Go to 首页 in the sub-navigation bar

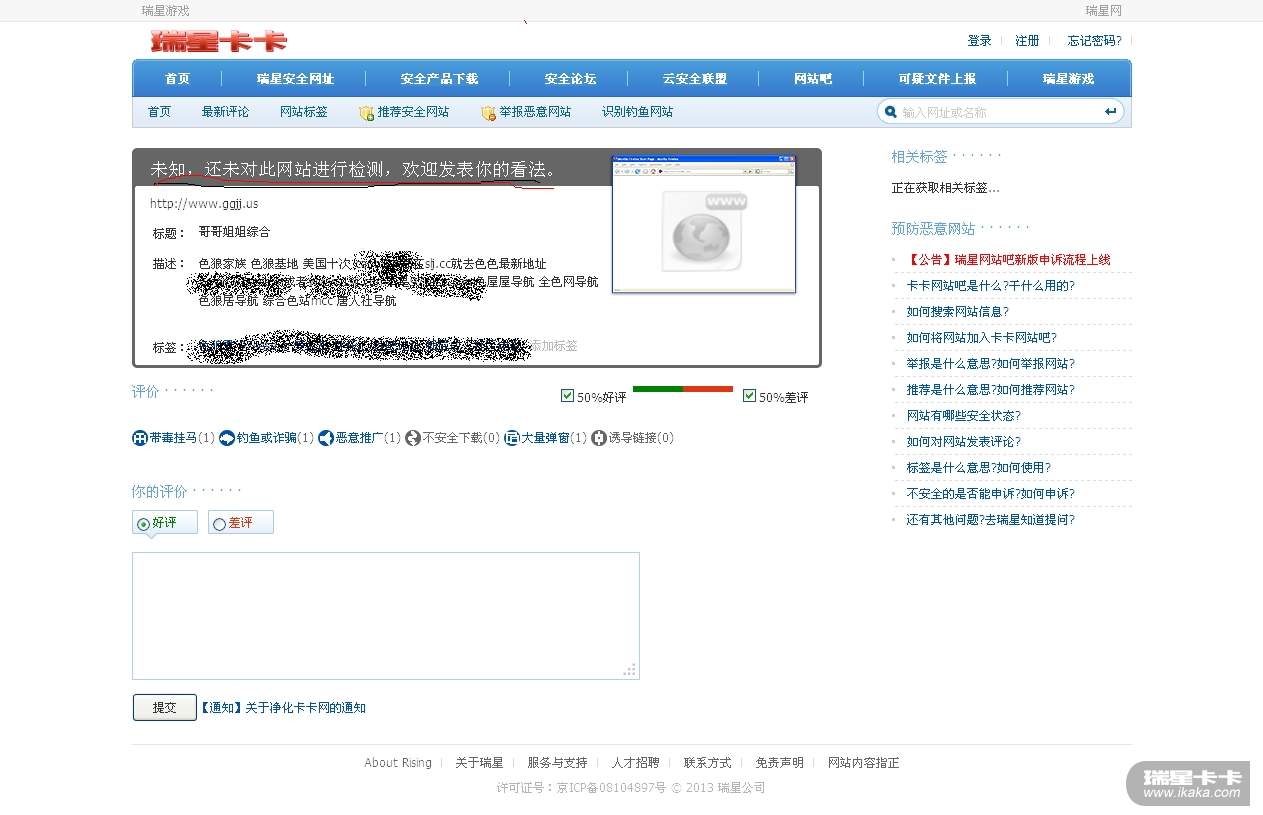pos(159,112)
